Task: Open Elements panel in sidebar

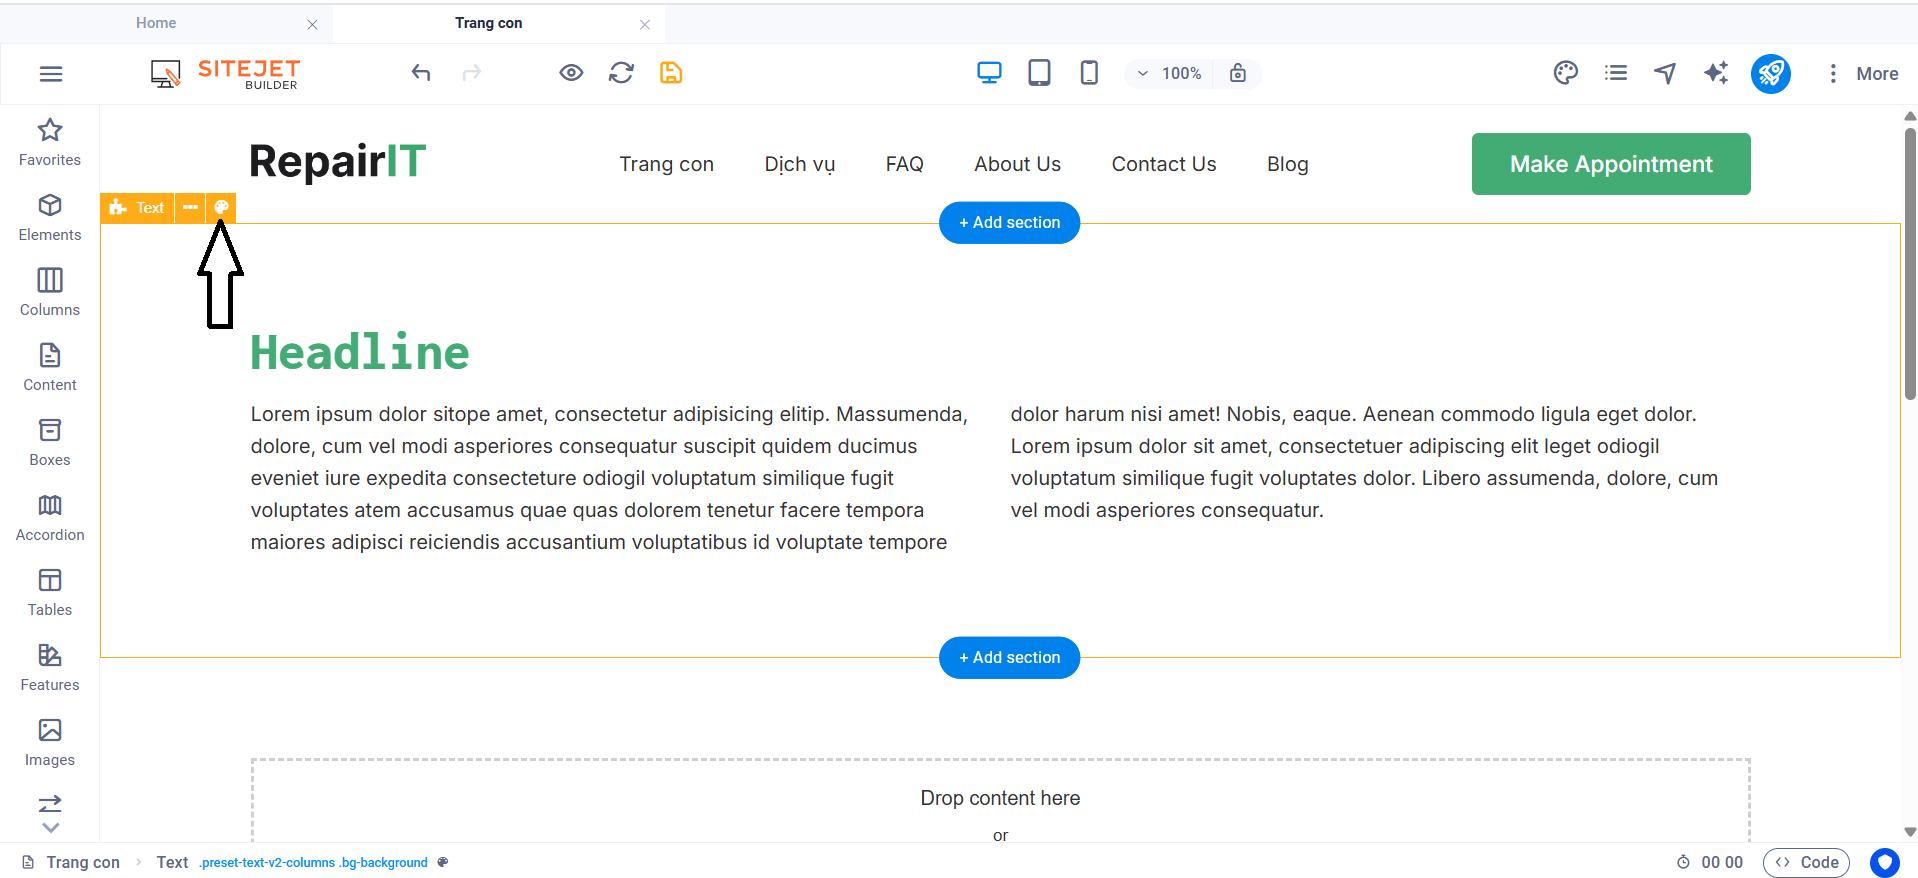Action: (x=50, y=217)
